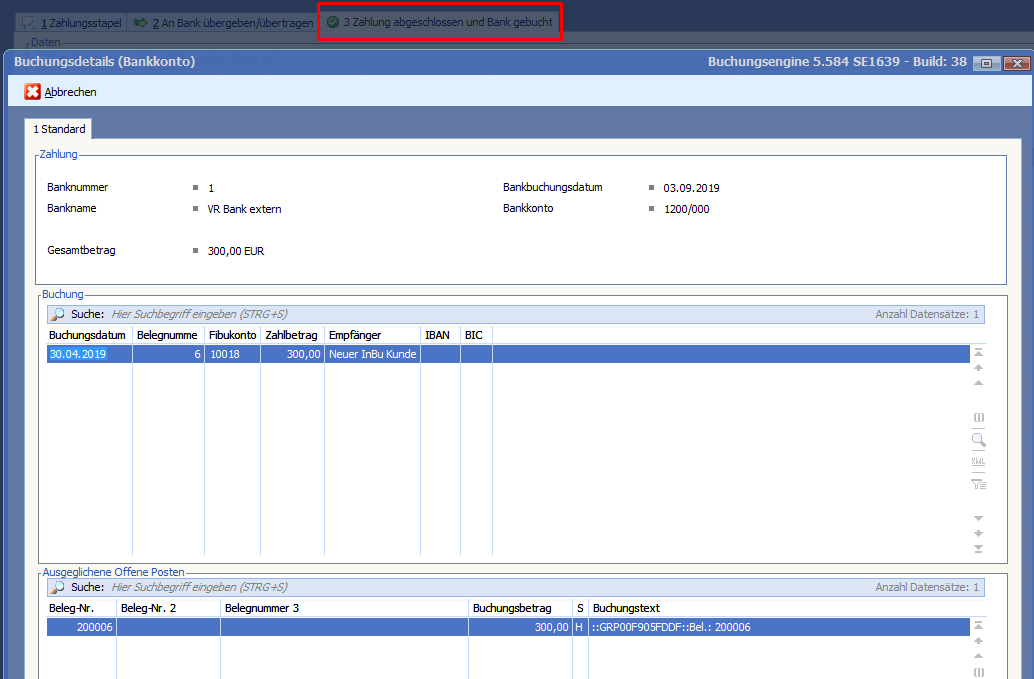Switch to 3 Zahlung abgeschlossen tab
Image resolution: width=1034 pixels, height=679 pixels.
[x=439, y=22]
